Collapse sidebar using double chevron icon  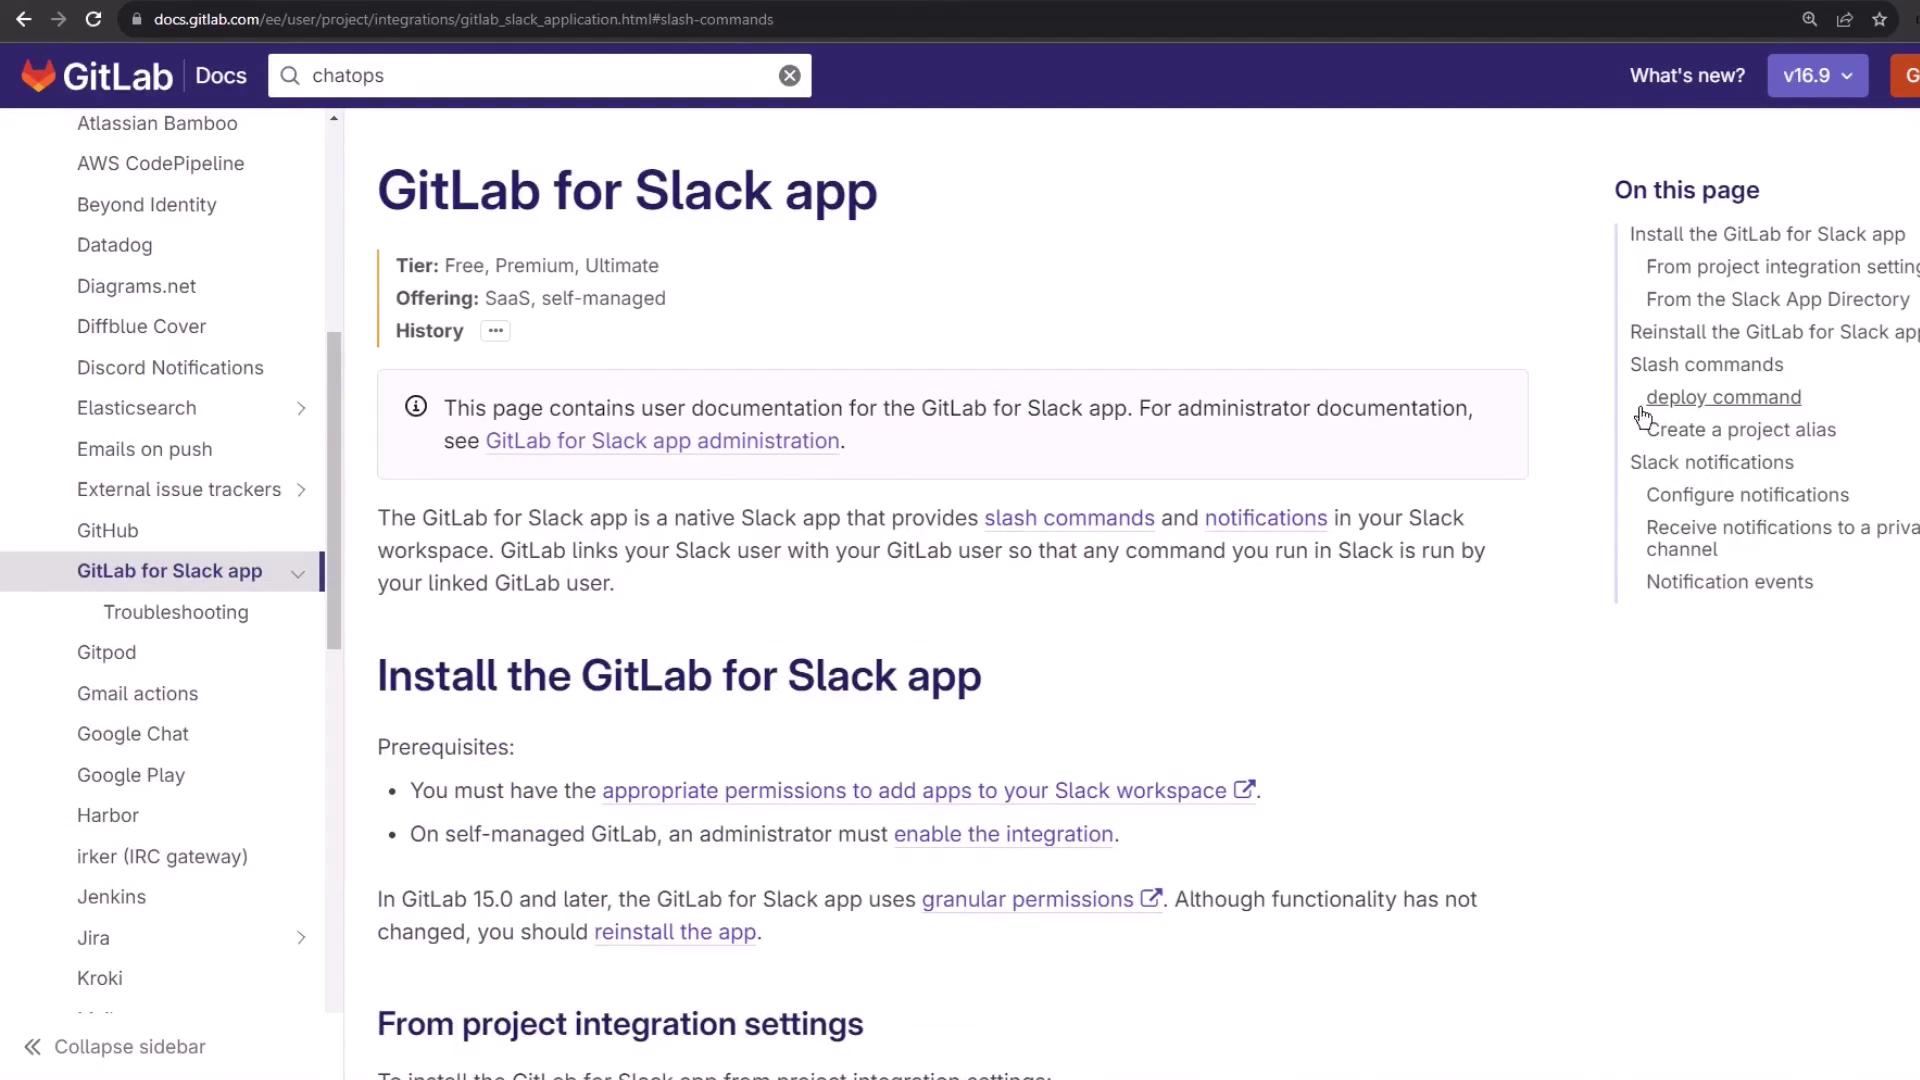coord(33,1047)
